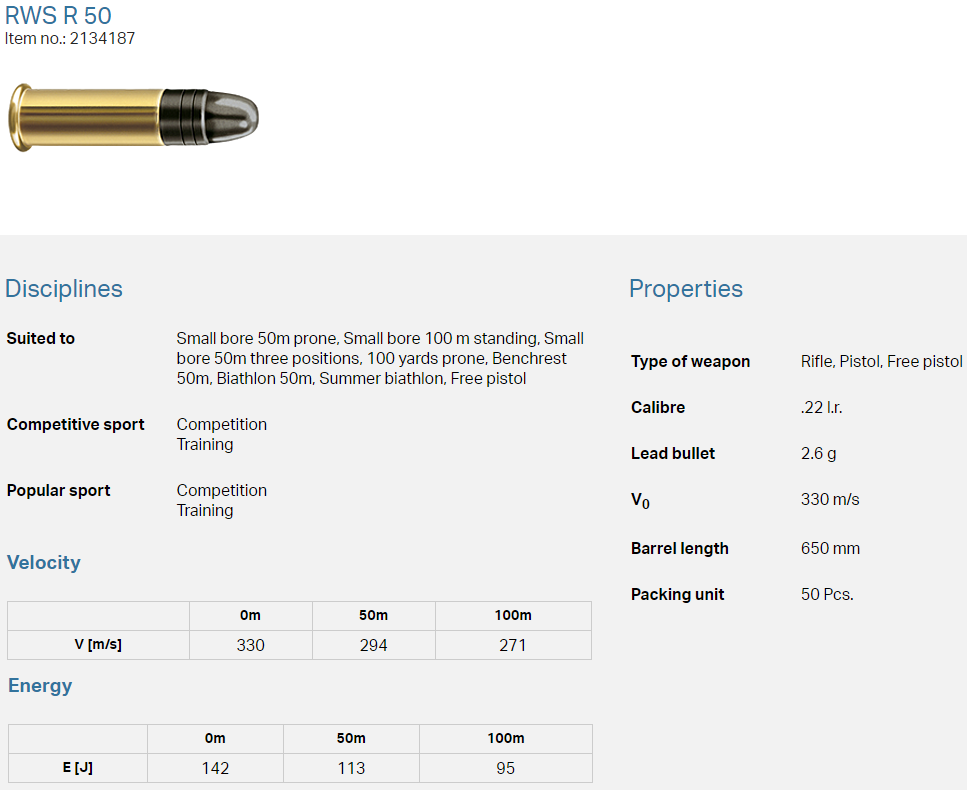Click the Barrel length 650 mm value
This screenshot has height=790, width=967.
click(830, 549)
